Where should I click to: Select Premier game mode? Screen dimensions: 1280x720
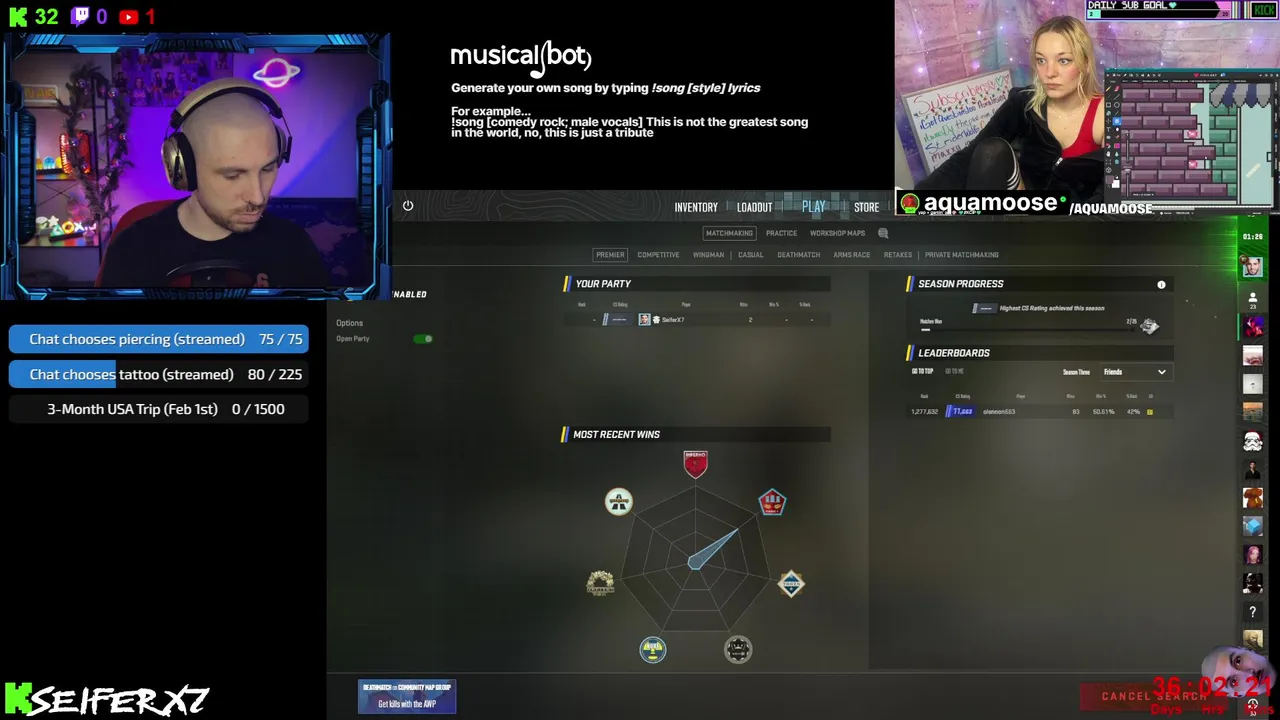pyautogui.click(x=610, y=255)
